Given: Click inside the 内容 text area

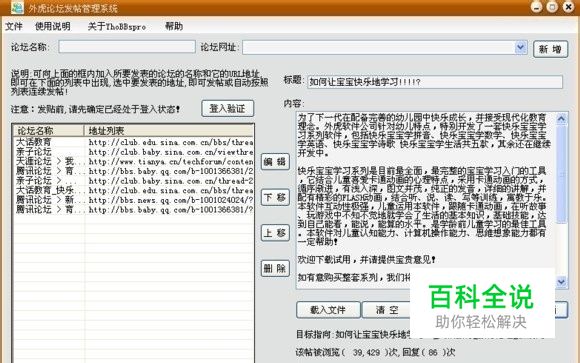Looking at the screenshot, I should 425,200.
